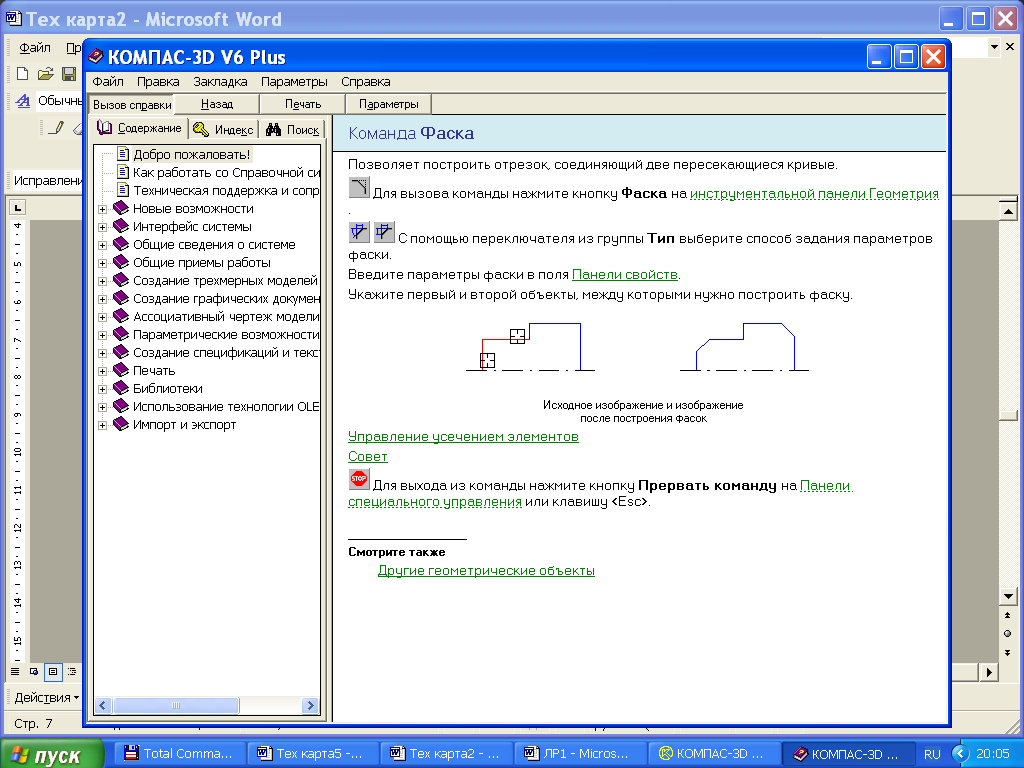Click the book icon beside Новые возможности
This screenshot has width=1024, height=768.
(x=121, y=208)
